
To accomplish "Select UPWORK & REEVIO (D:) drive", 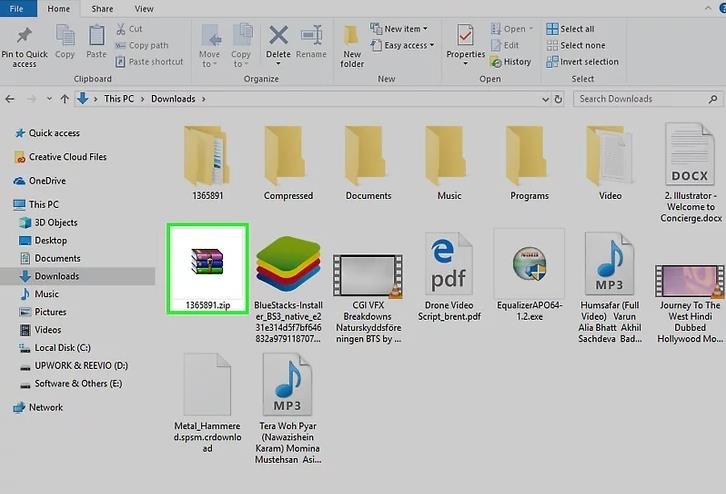I will coord(73,366).
